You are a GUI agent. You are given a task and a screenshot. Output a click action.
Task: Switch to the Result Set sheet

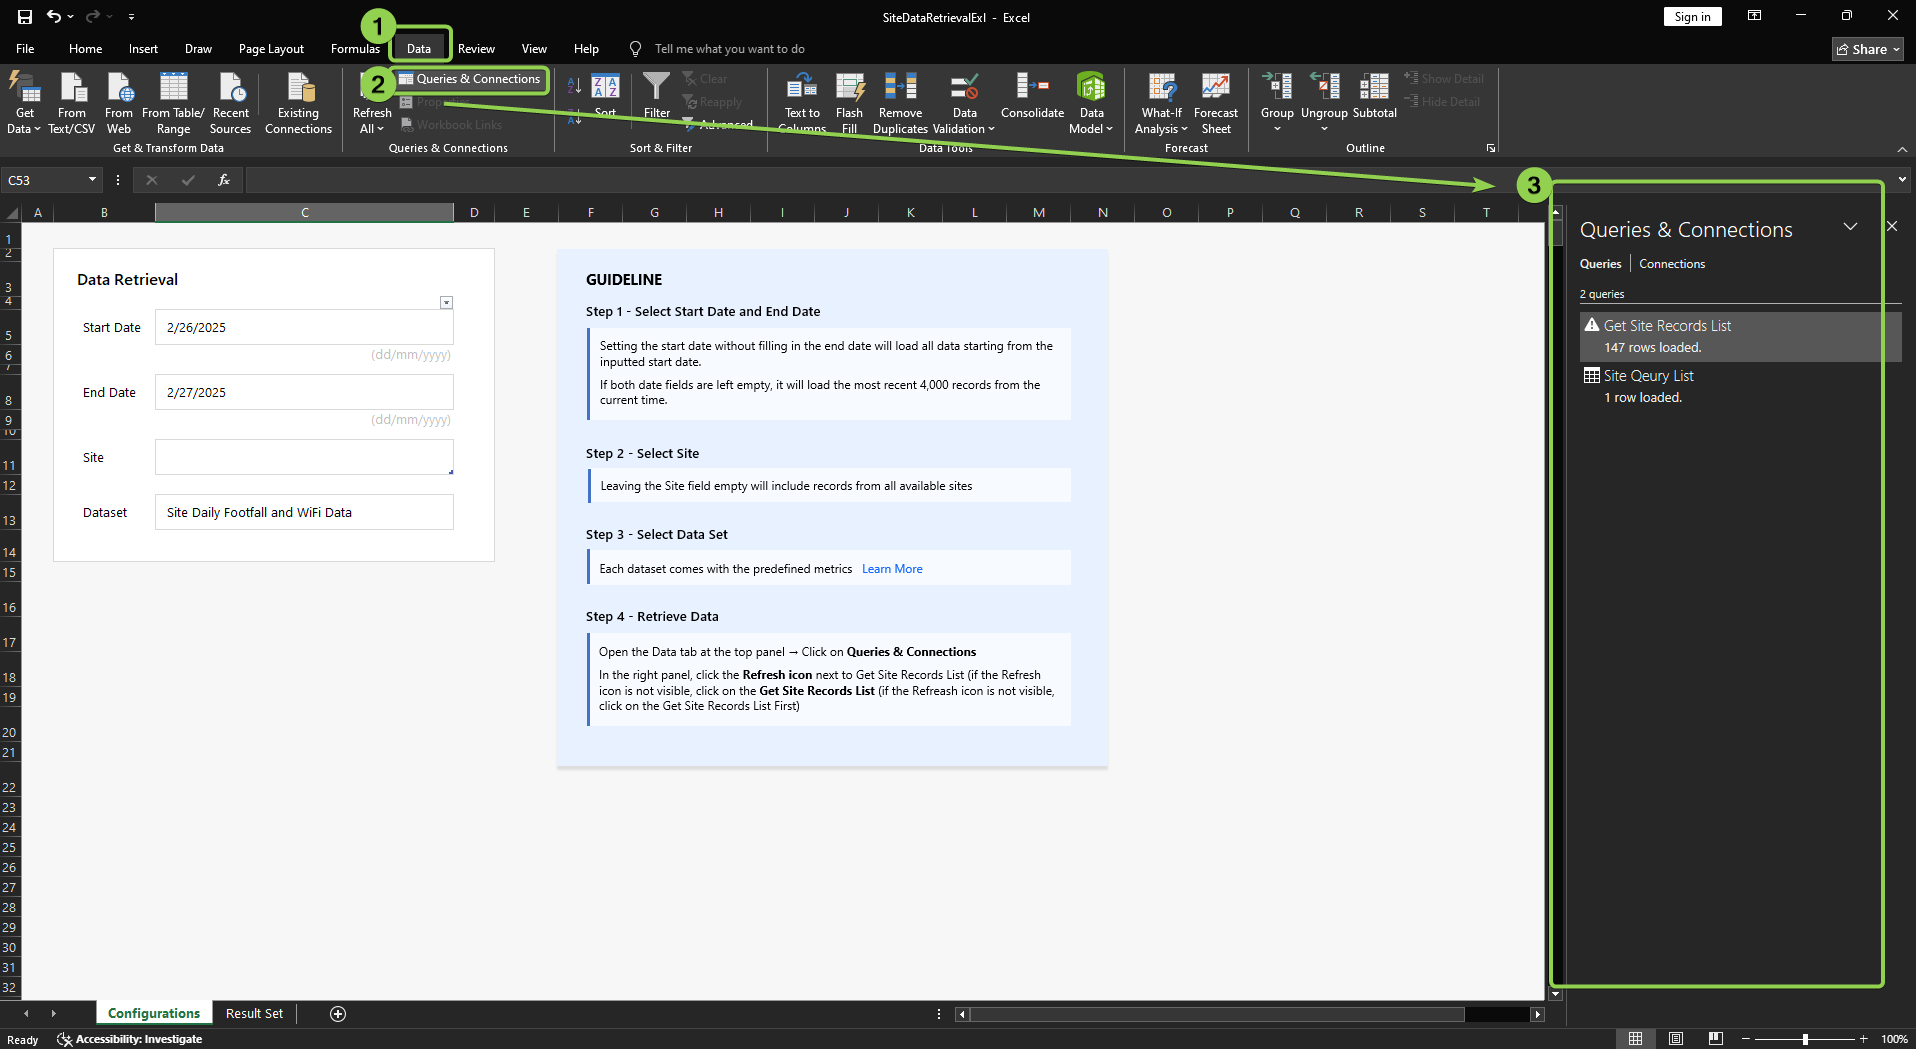point(254,1014)
